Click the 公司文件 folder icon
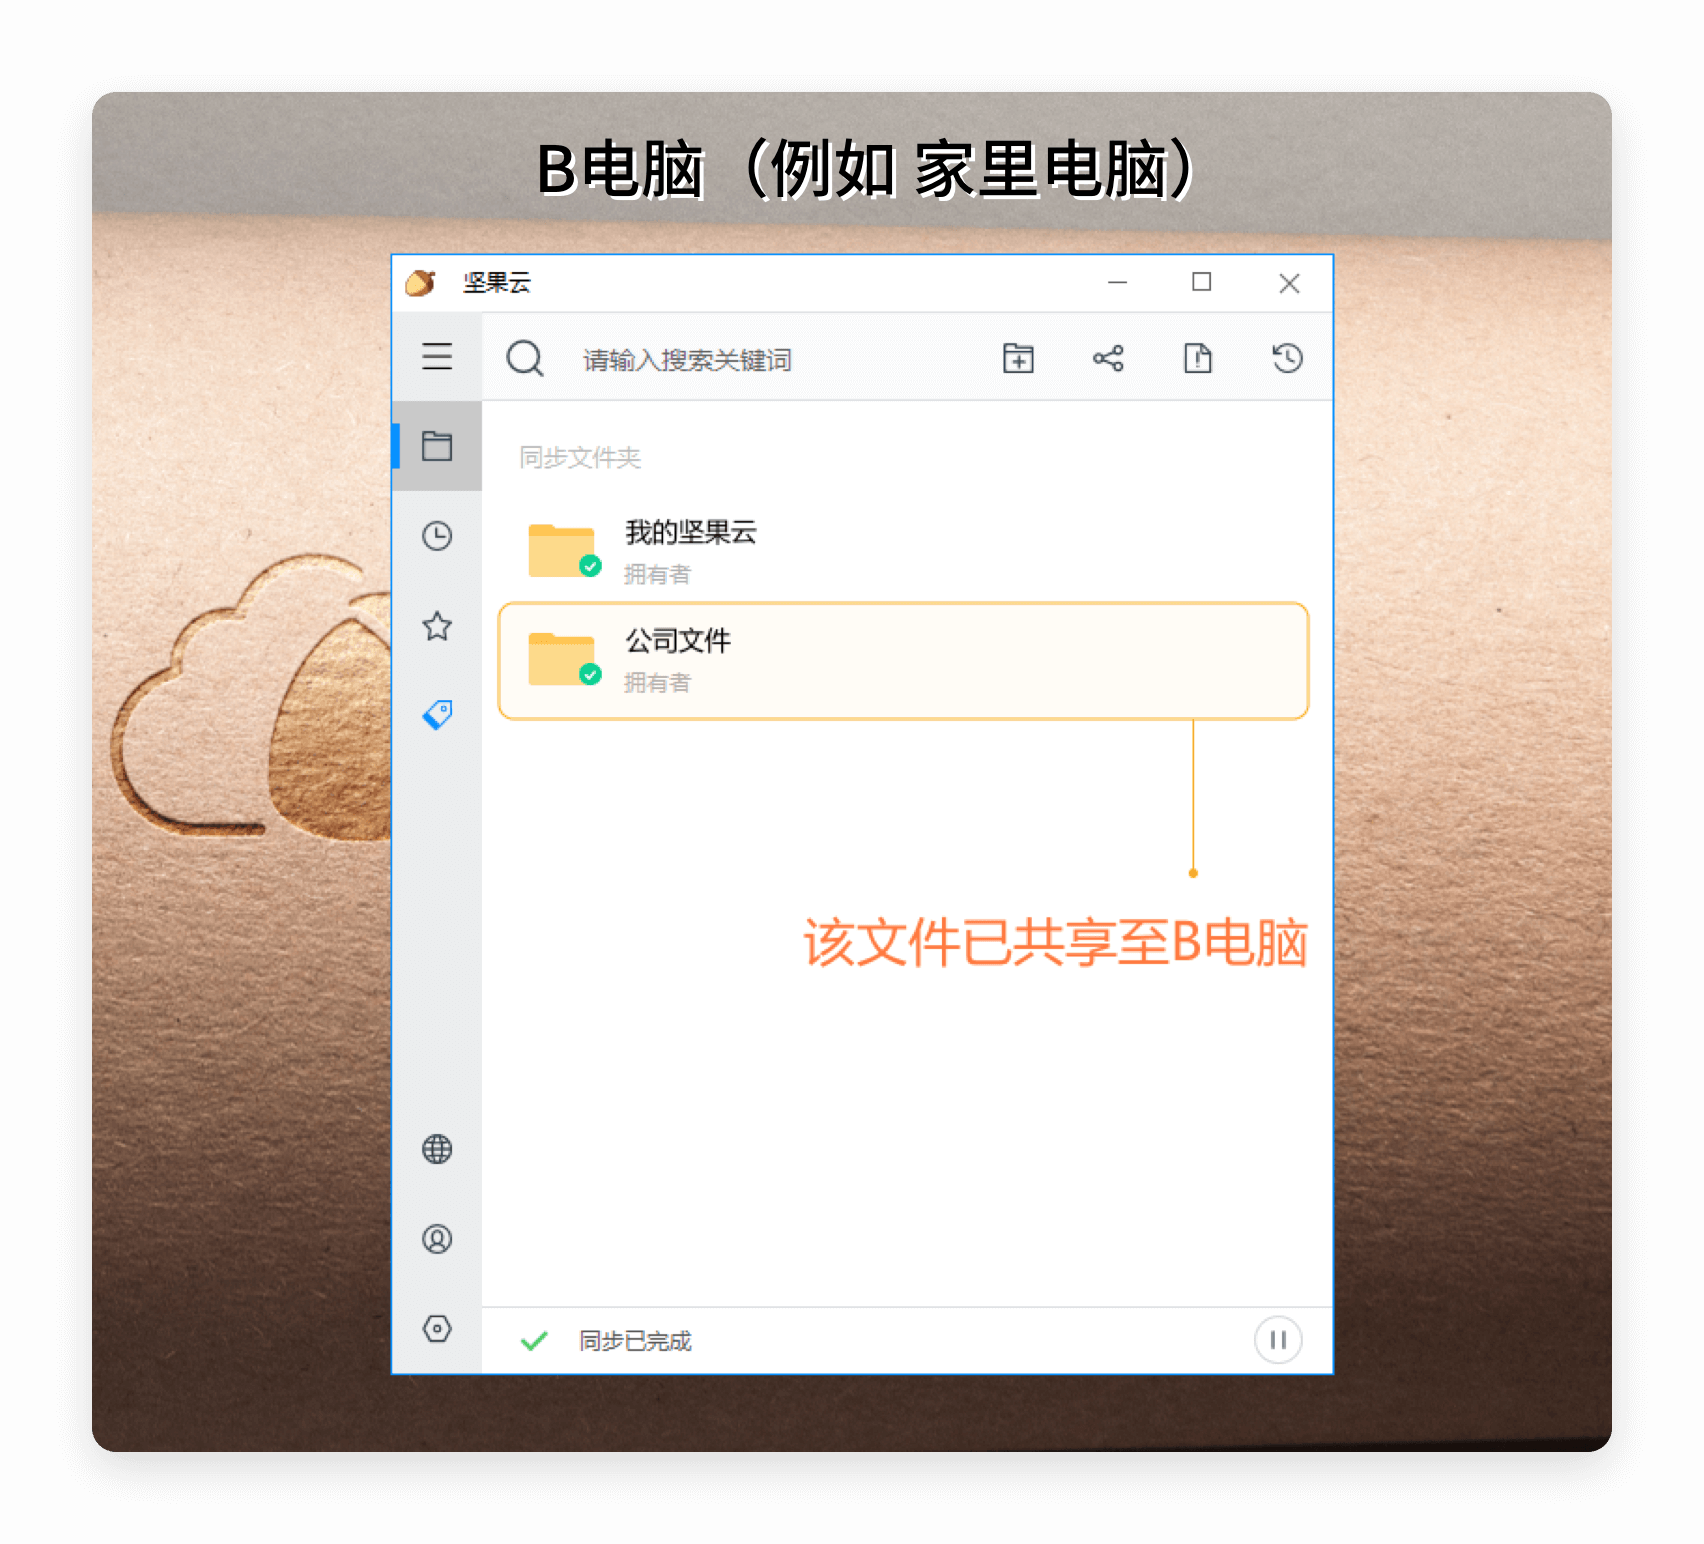1704x1544 pixels. [x=564, y=659]
